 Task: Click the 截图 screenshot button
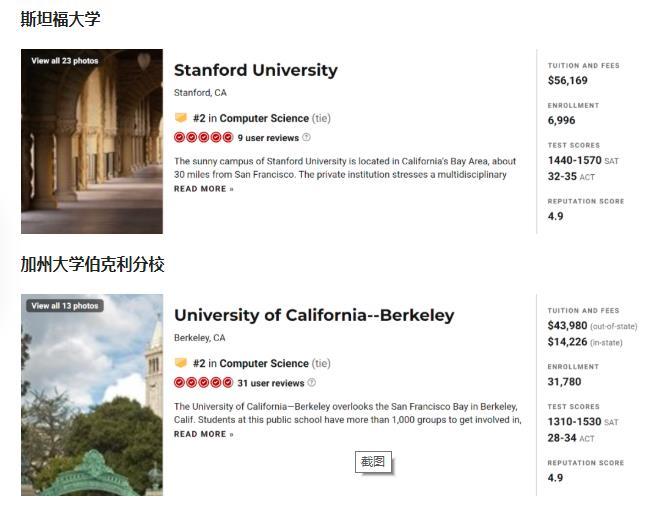(x=372, y=462)
